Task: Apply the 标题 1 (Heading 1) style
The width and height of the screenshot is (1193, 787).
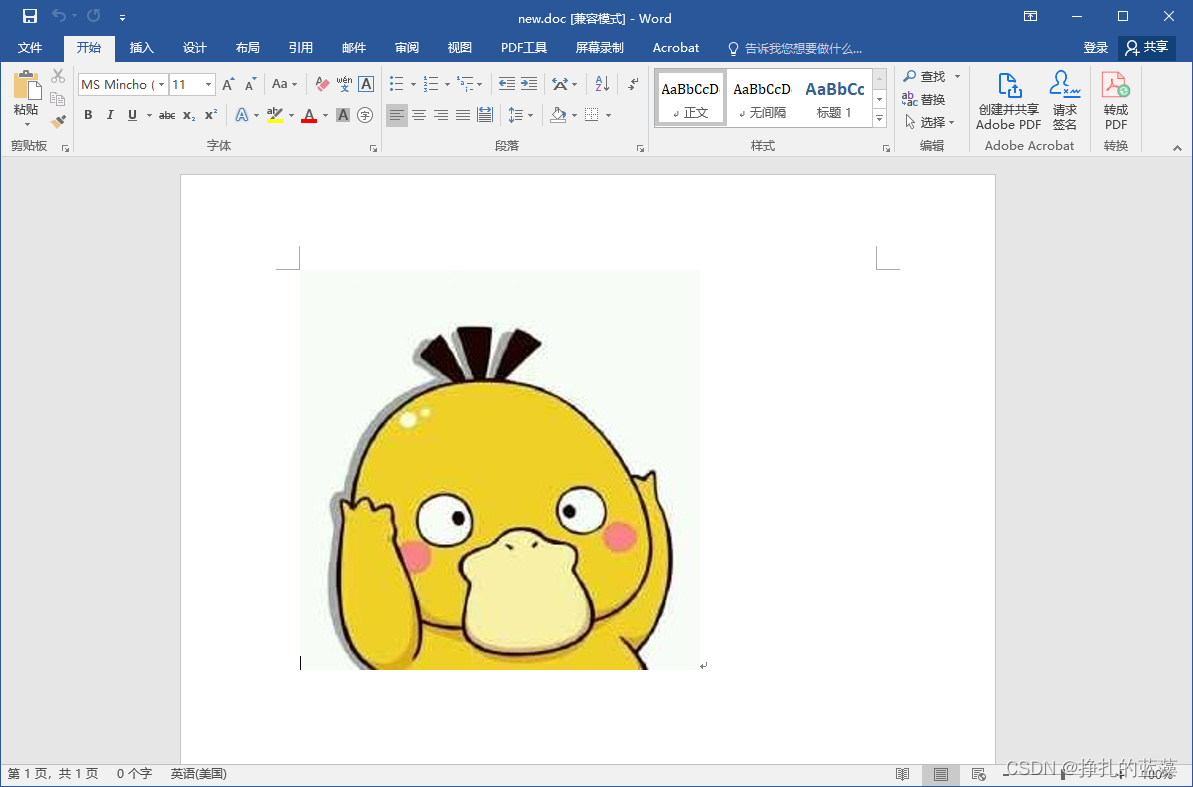Action: click(x=834, y=99)
